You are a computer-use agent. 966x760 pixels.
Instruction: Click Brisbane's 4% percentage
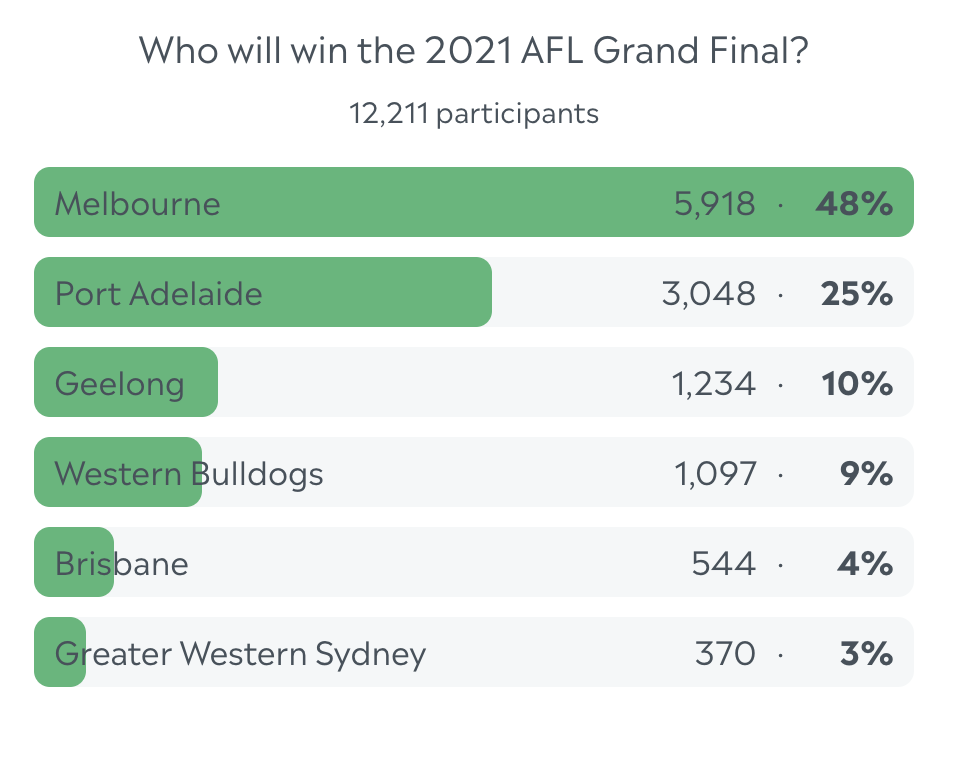[x=865, y=564]
